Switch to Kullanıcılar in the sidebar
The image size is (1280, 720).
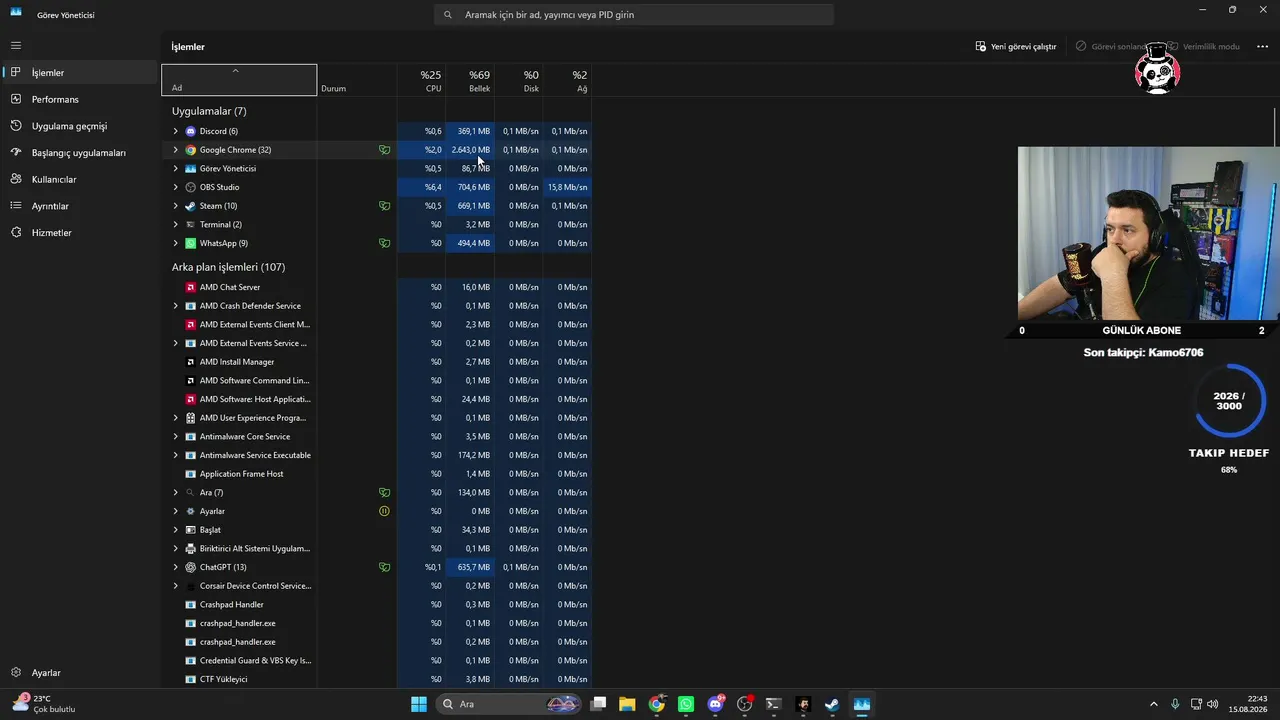[x=80, y=179]
